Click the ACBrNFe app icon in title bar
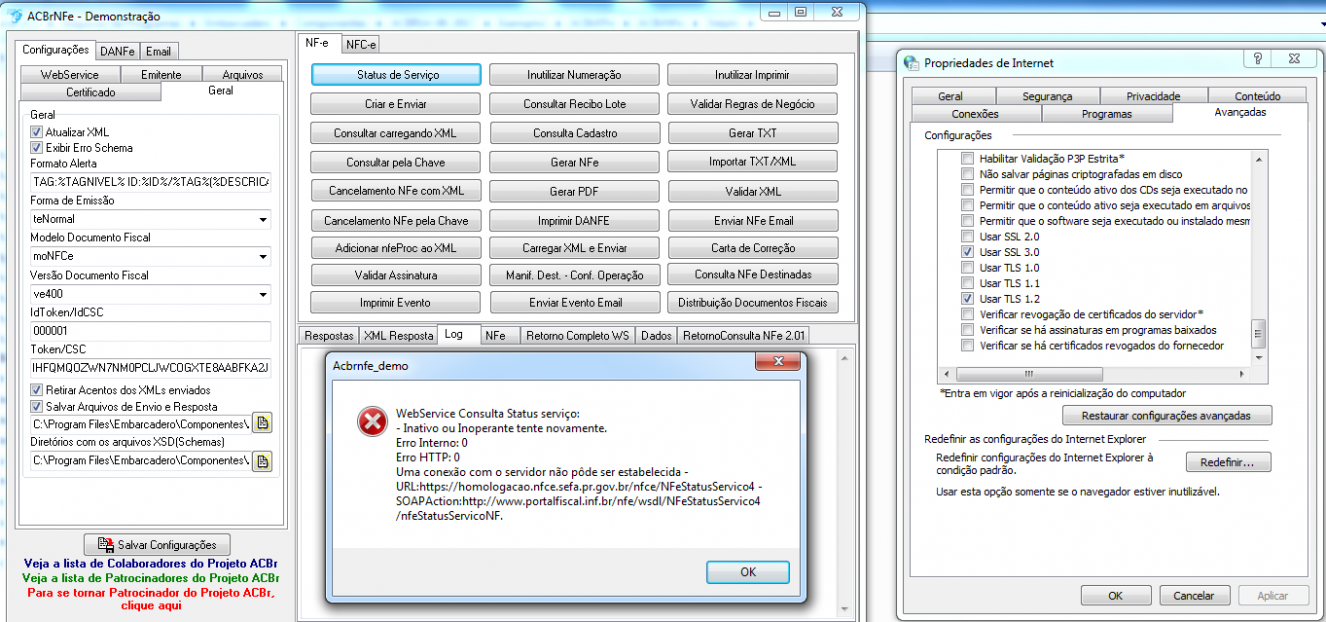Image resolution: width=1326 pixels, height=622 pixels. point(16,16)
